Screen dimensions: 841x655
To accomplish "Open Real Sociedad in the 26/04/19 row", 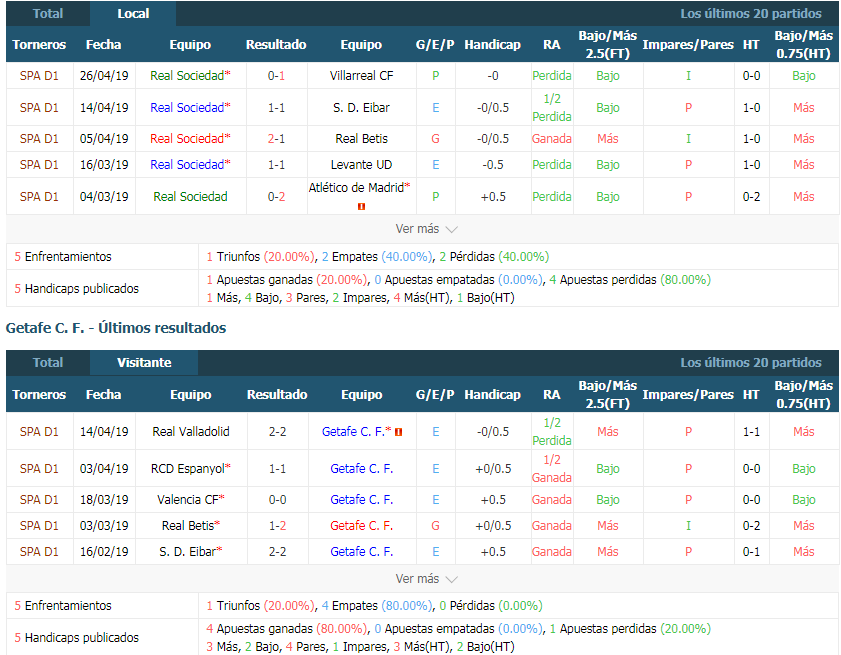I will pyautogui.click(x=190, y=76).
